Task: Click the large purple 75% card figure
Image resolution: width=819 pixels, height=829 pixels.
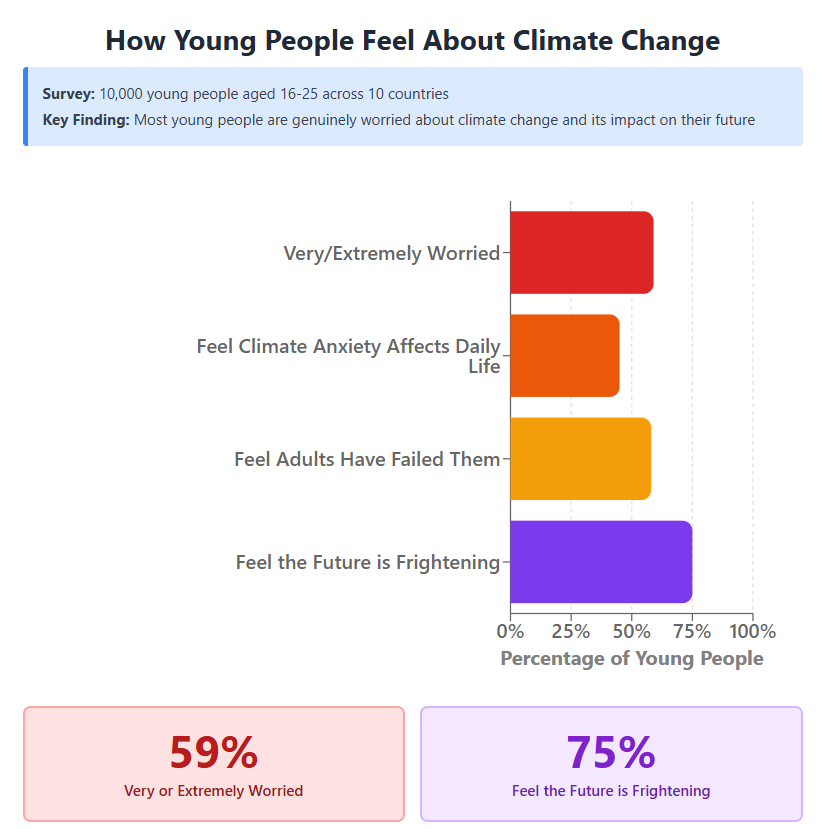Action: click(611, 752)
